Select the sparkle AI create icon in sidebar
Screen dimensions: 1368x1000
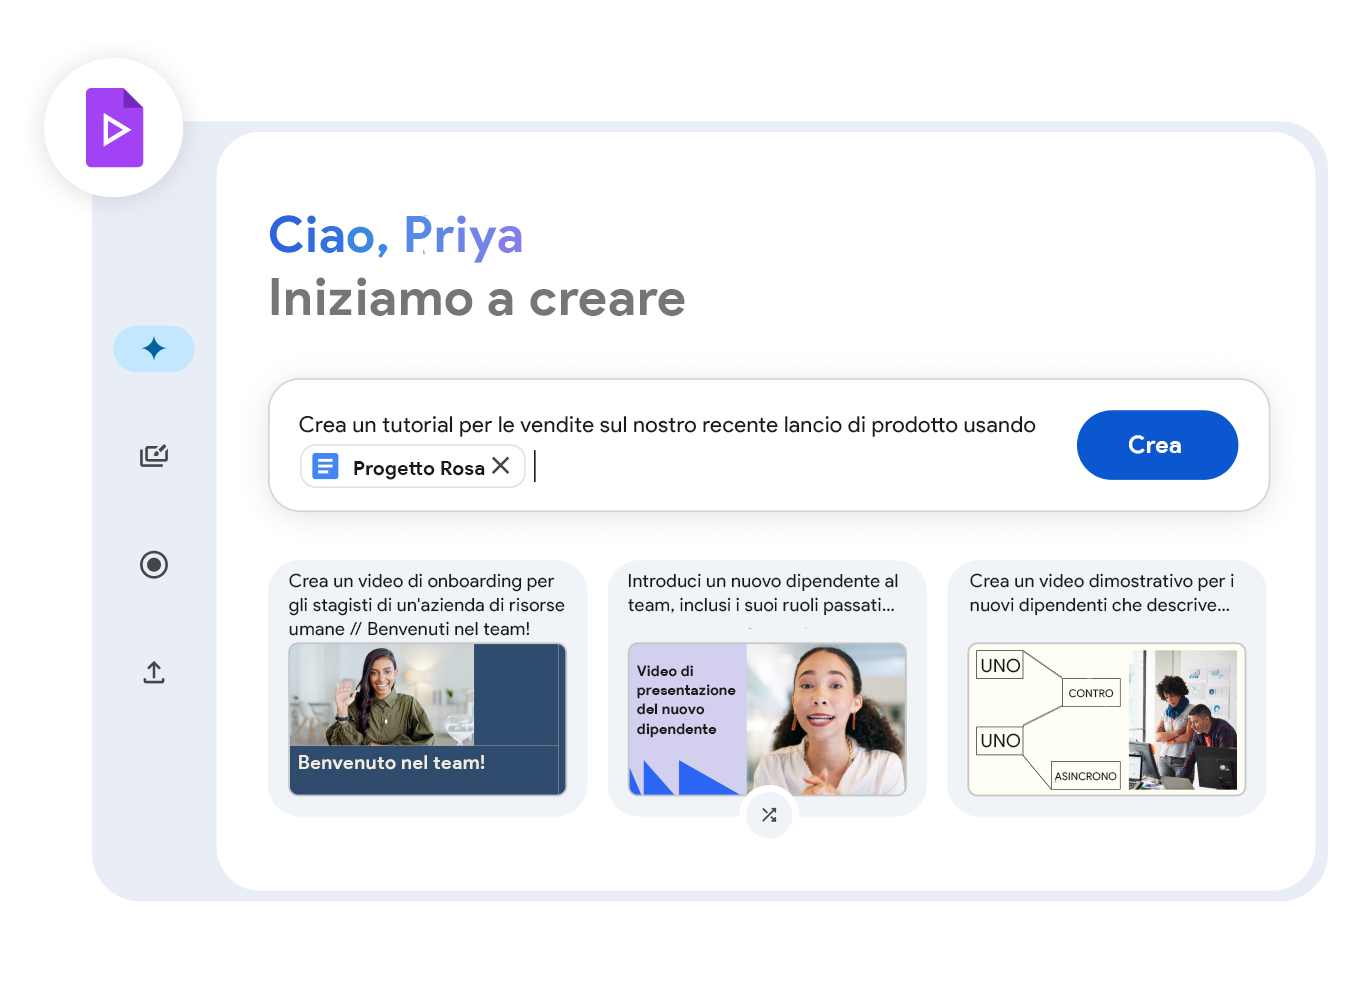tap(154, 349)
